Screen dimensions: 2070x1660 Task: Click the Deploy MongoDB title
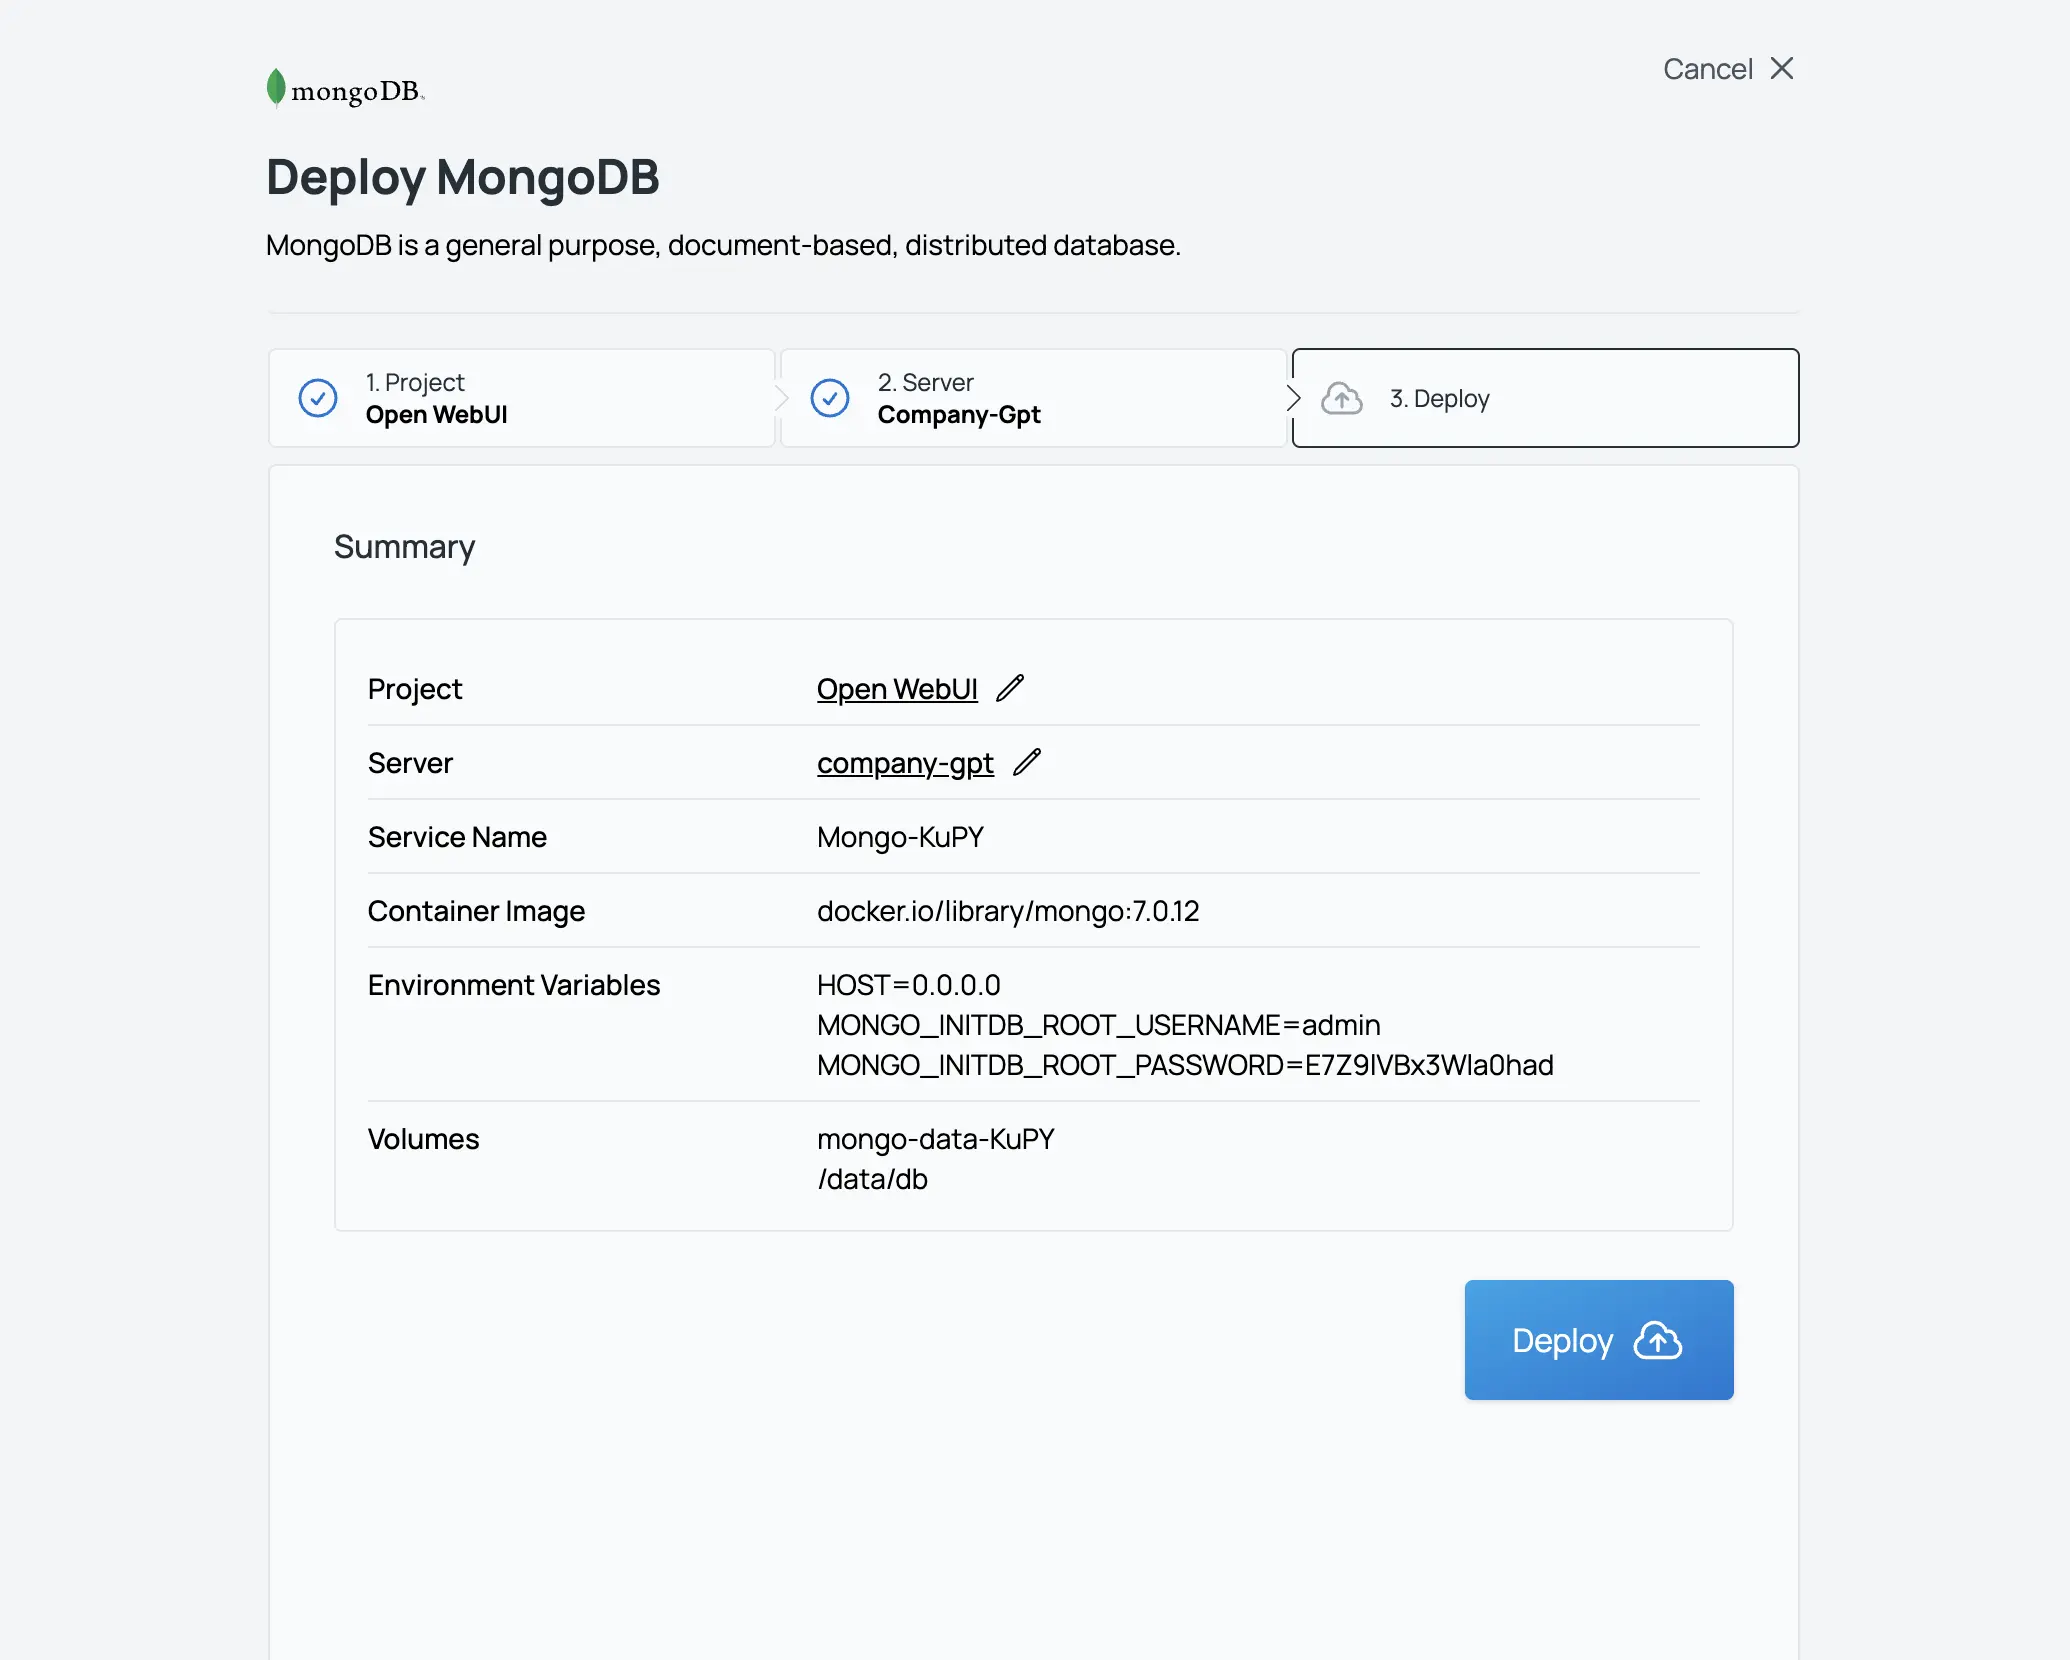tap(463, 177)
